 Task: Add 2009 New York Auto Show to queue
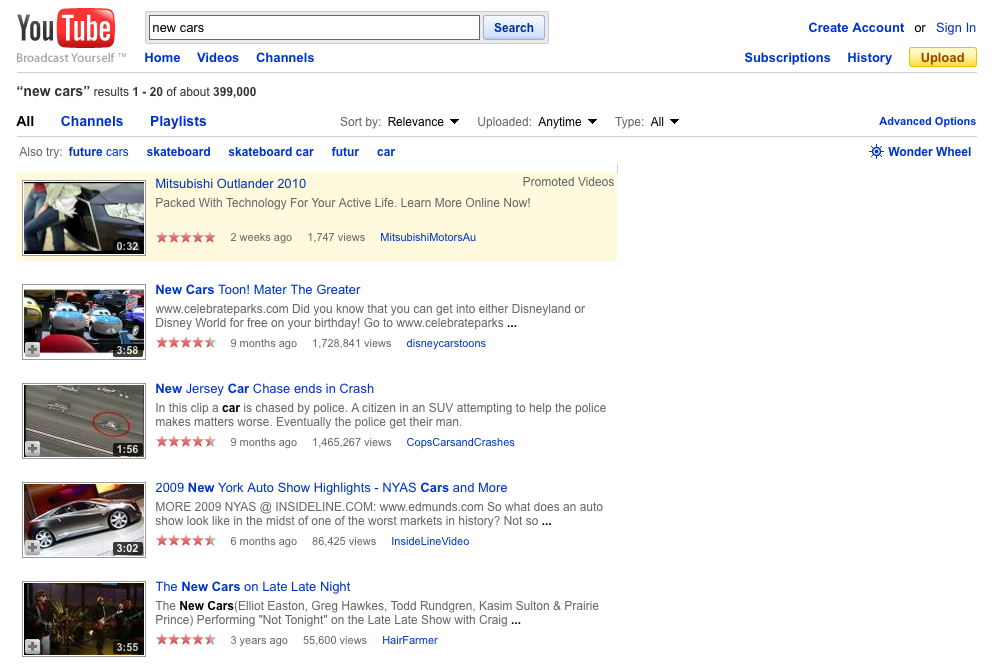coord(32,547)
